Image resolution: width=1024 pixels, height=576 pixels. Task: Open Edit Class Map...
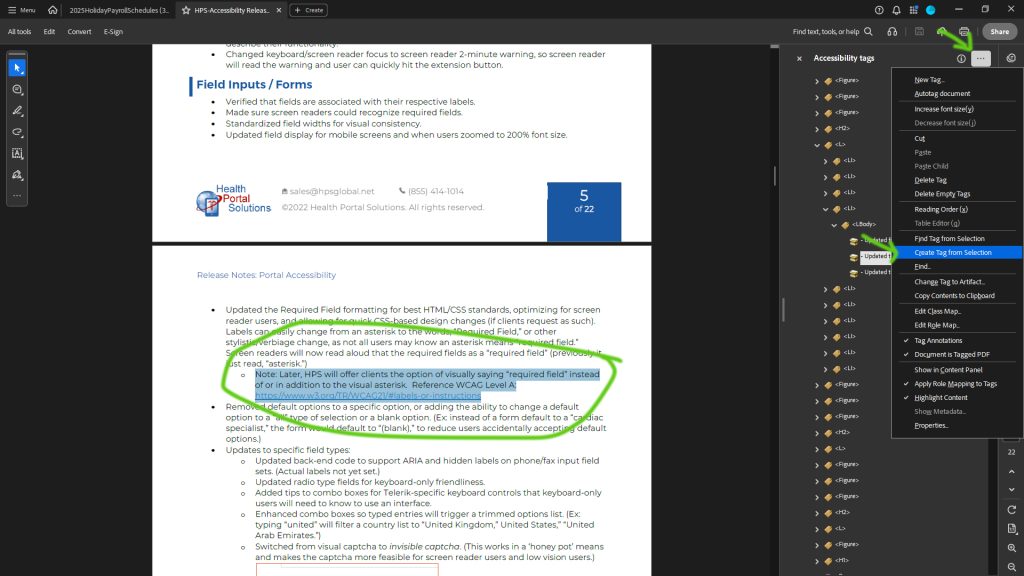[936, 311]
